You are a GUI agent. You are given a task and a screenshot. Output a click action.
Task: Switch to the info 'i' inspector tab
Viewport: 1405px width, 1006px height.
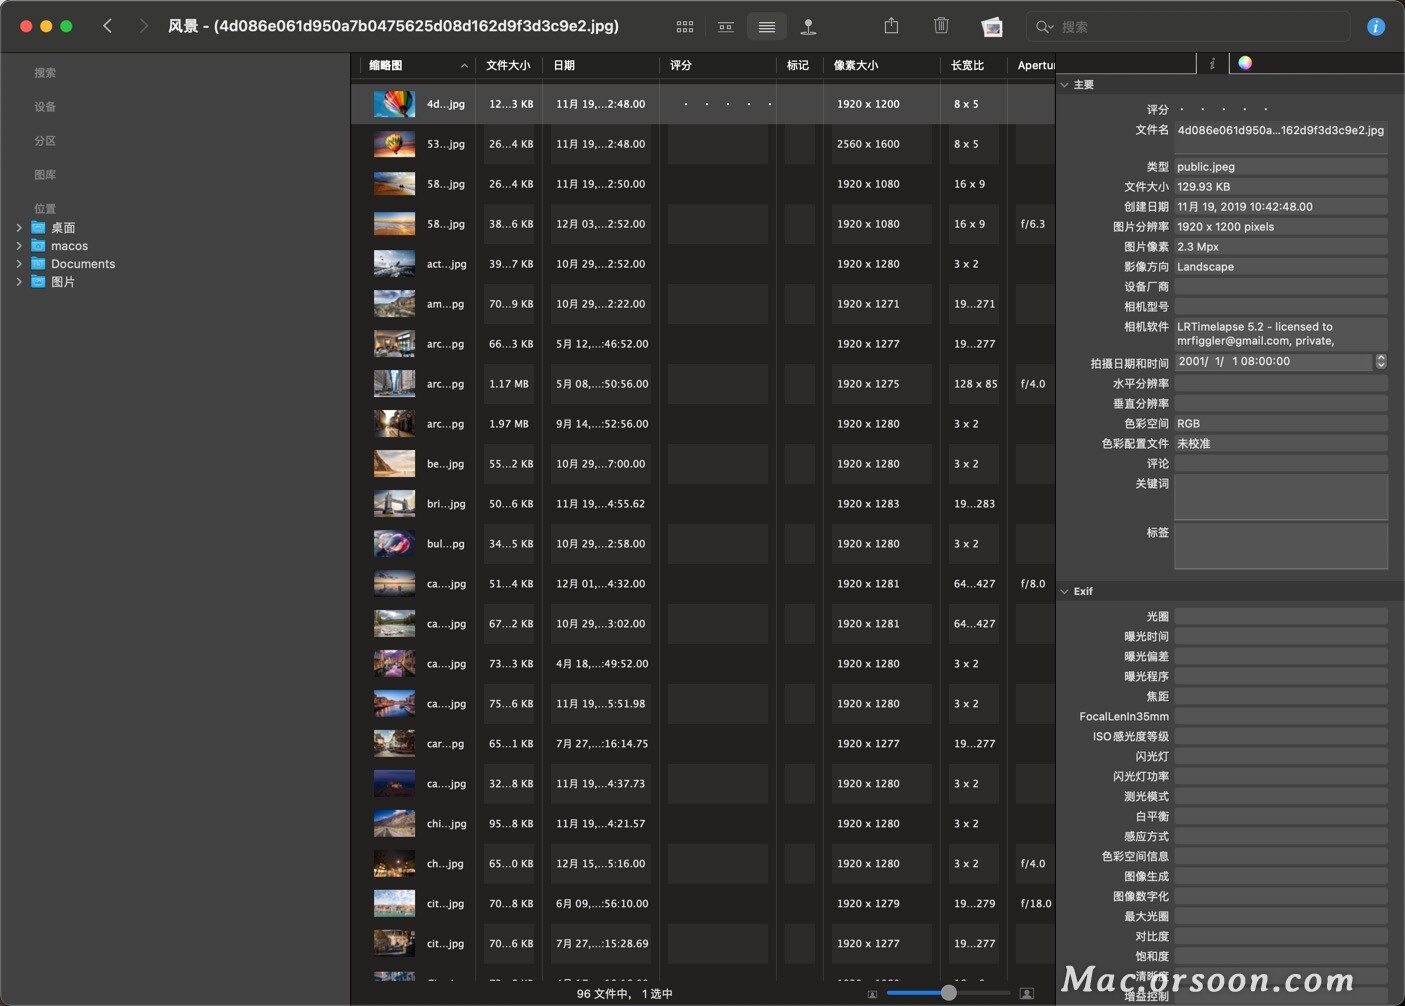(1212, 63)
